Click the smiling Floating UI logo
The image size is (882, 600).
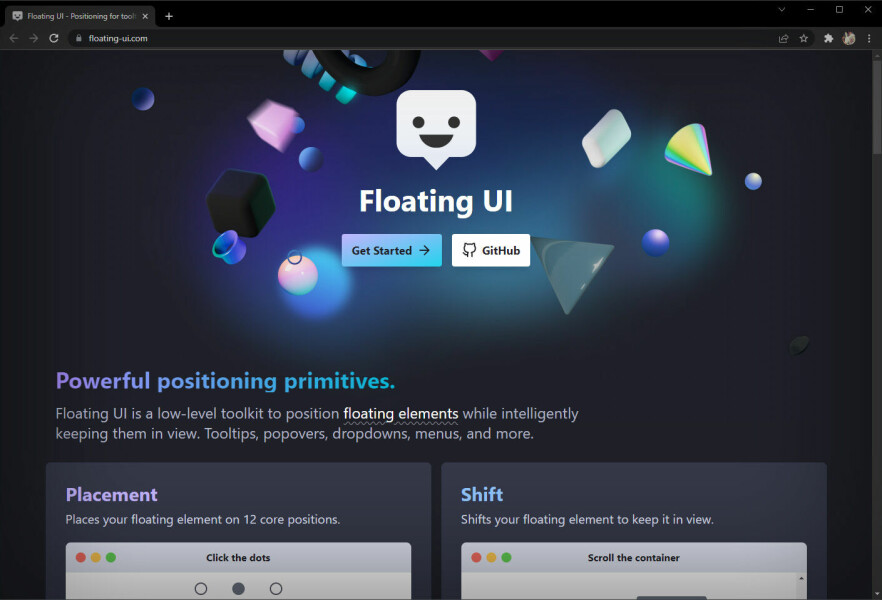(x=436, y=129)
